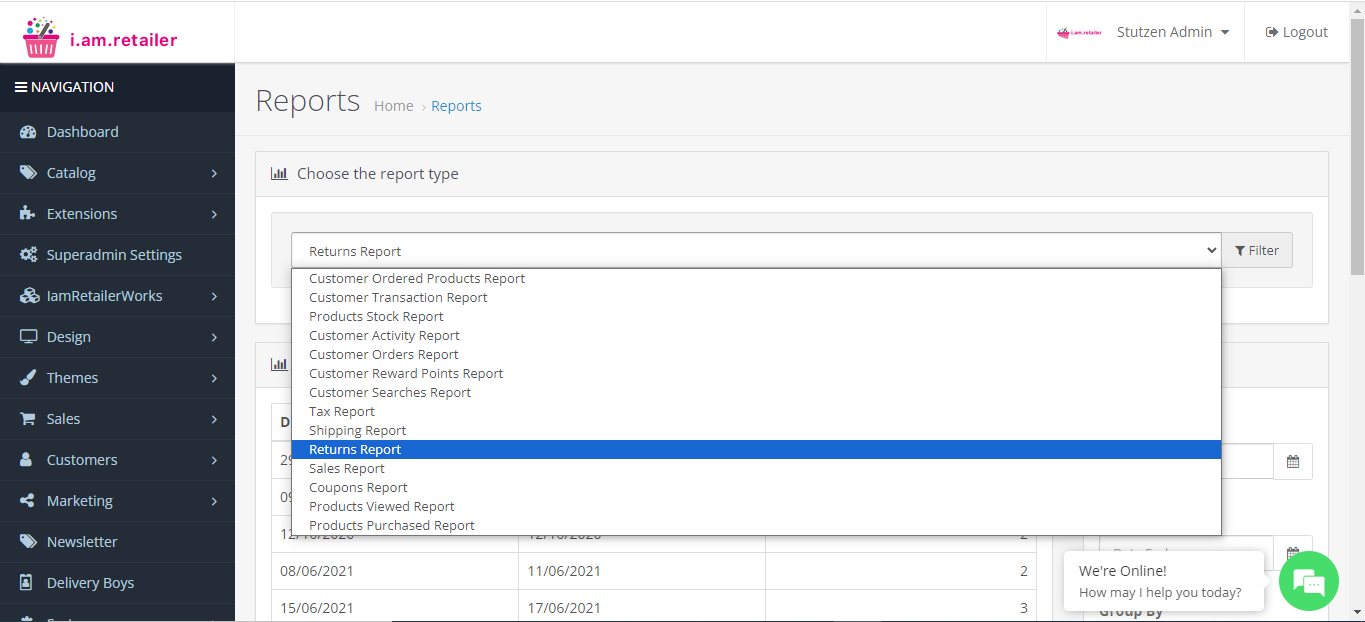Image resolution: width=1365 pixels, height=622 pixels.
Task: Toggle the NAVIGATION hamburger icon
Action: click(20, 87)
